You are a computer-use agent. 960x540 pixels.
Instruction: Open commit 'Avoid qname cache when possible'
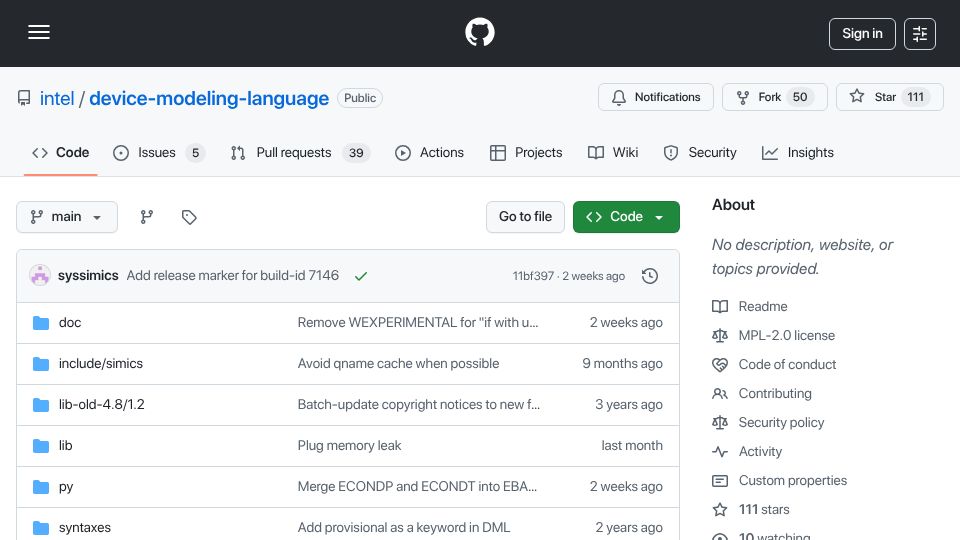(x=398, y=364)
